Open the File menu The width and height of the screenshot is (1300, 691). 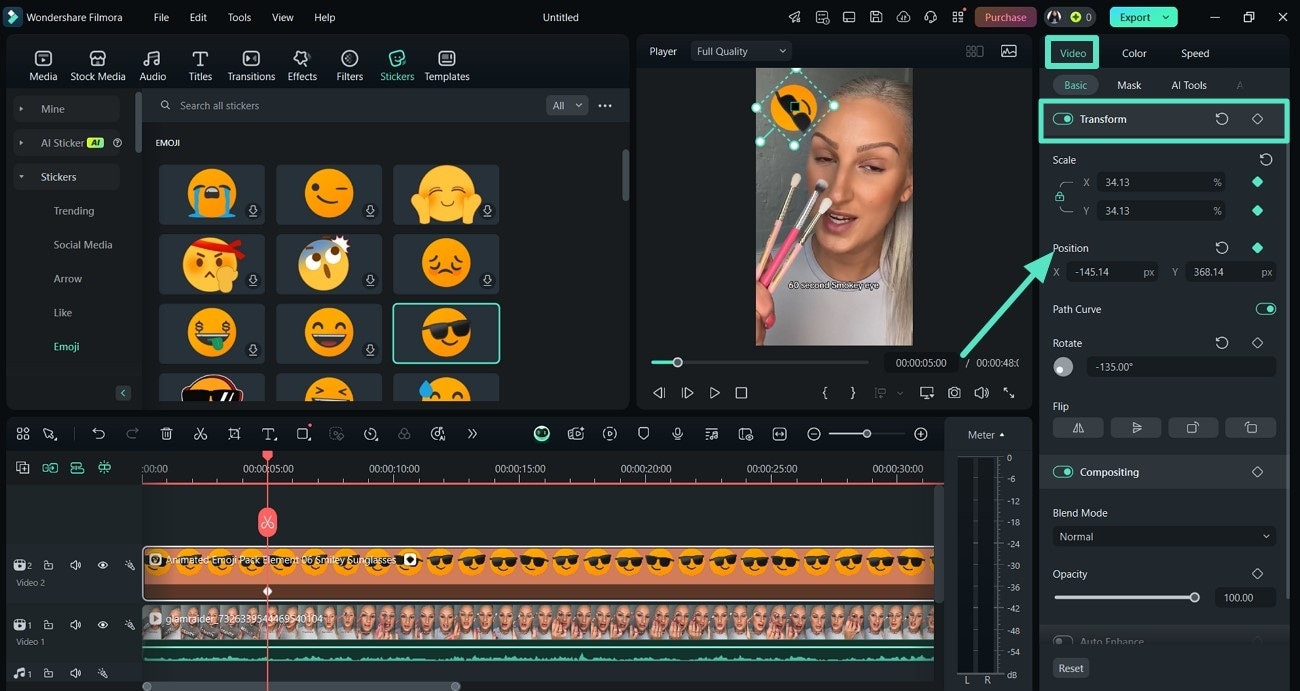tap(161, 17)
